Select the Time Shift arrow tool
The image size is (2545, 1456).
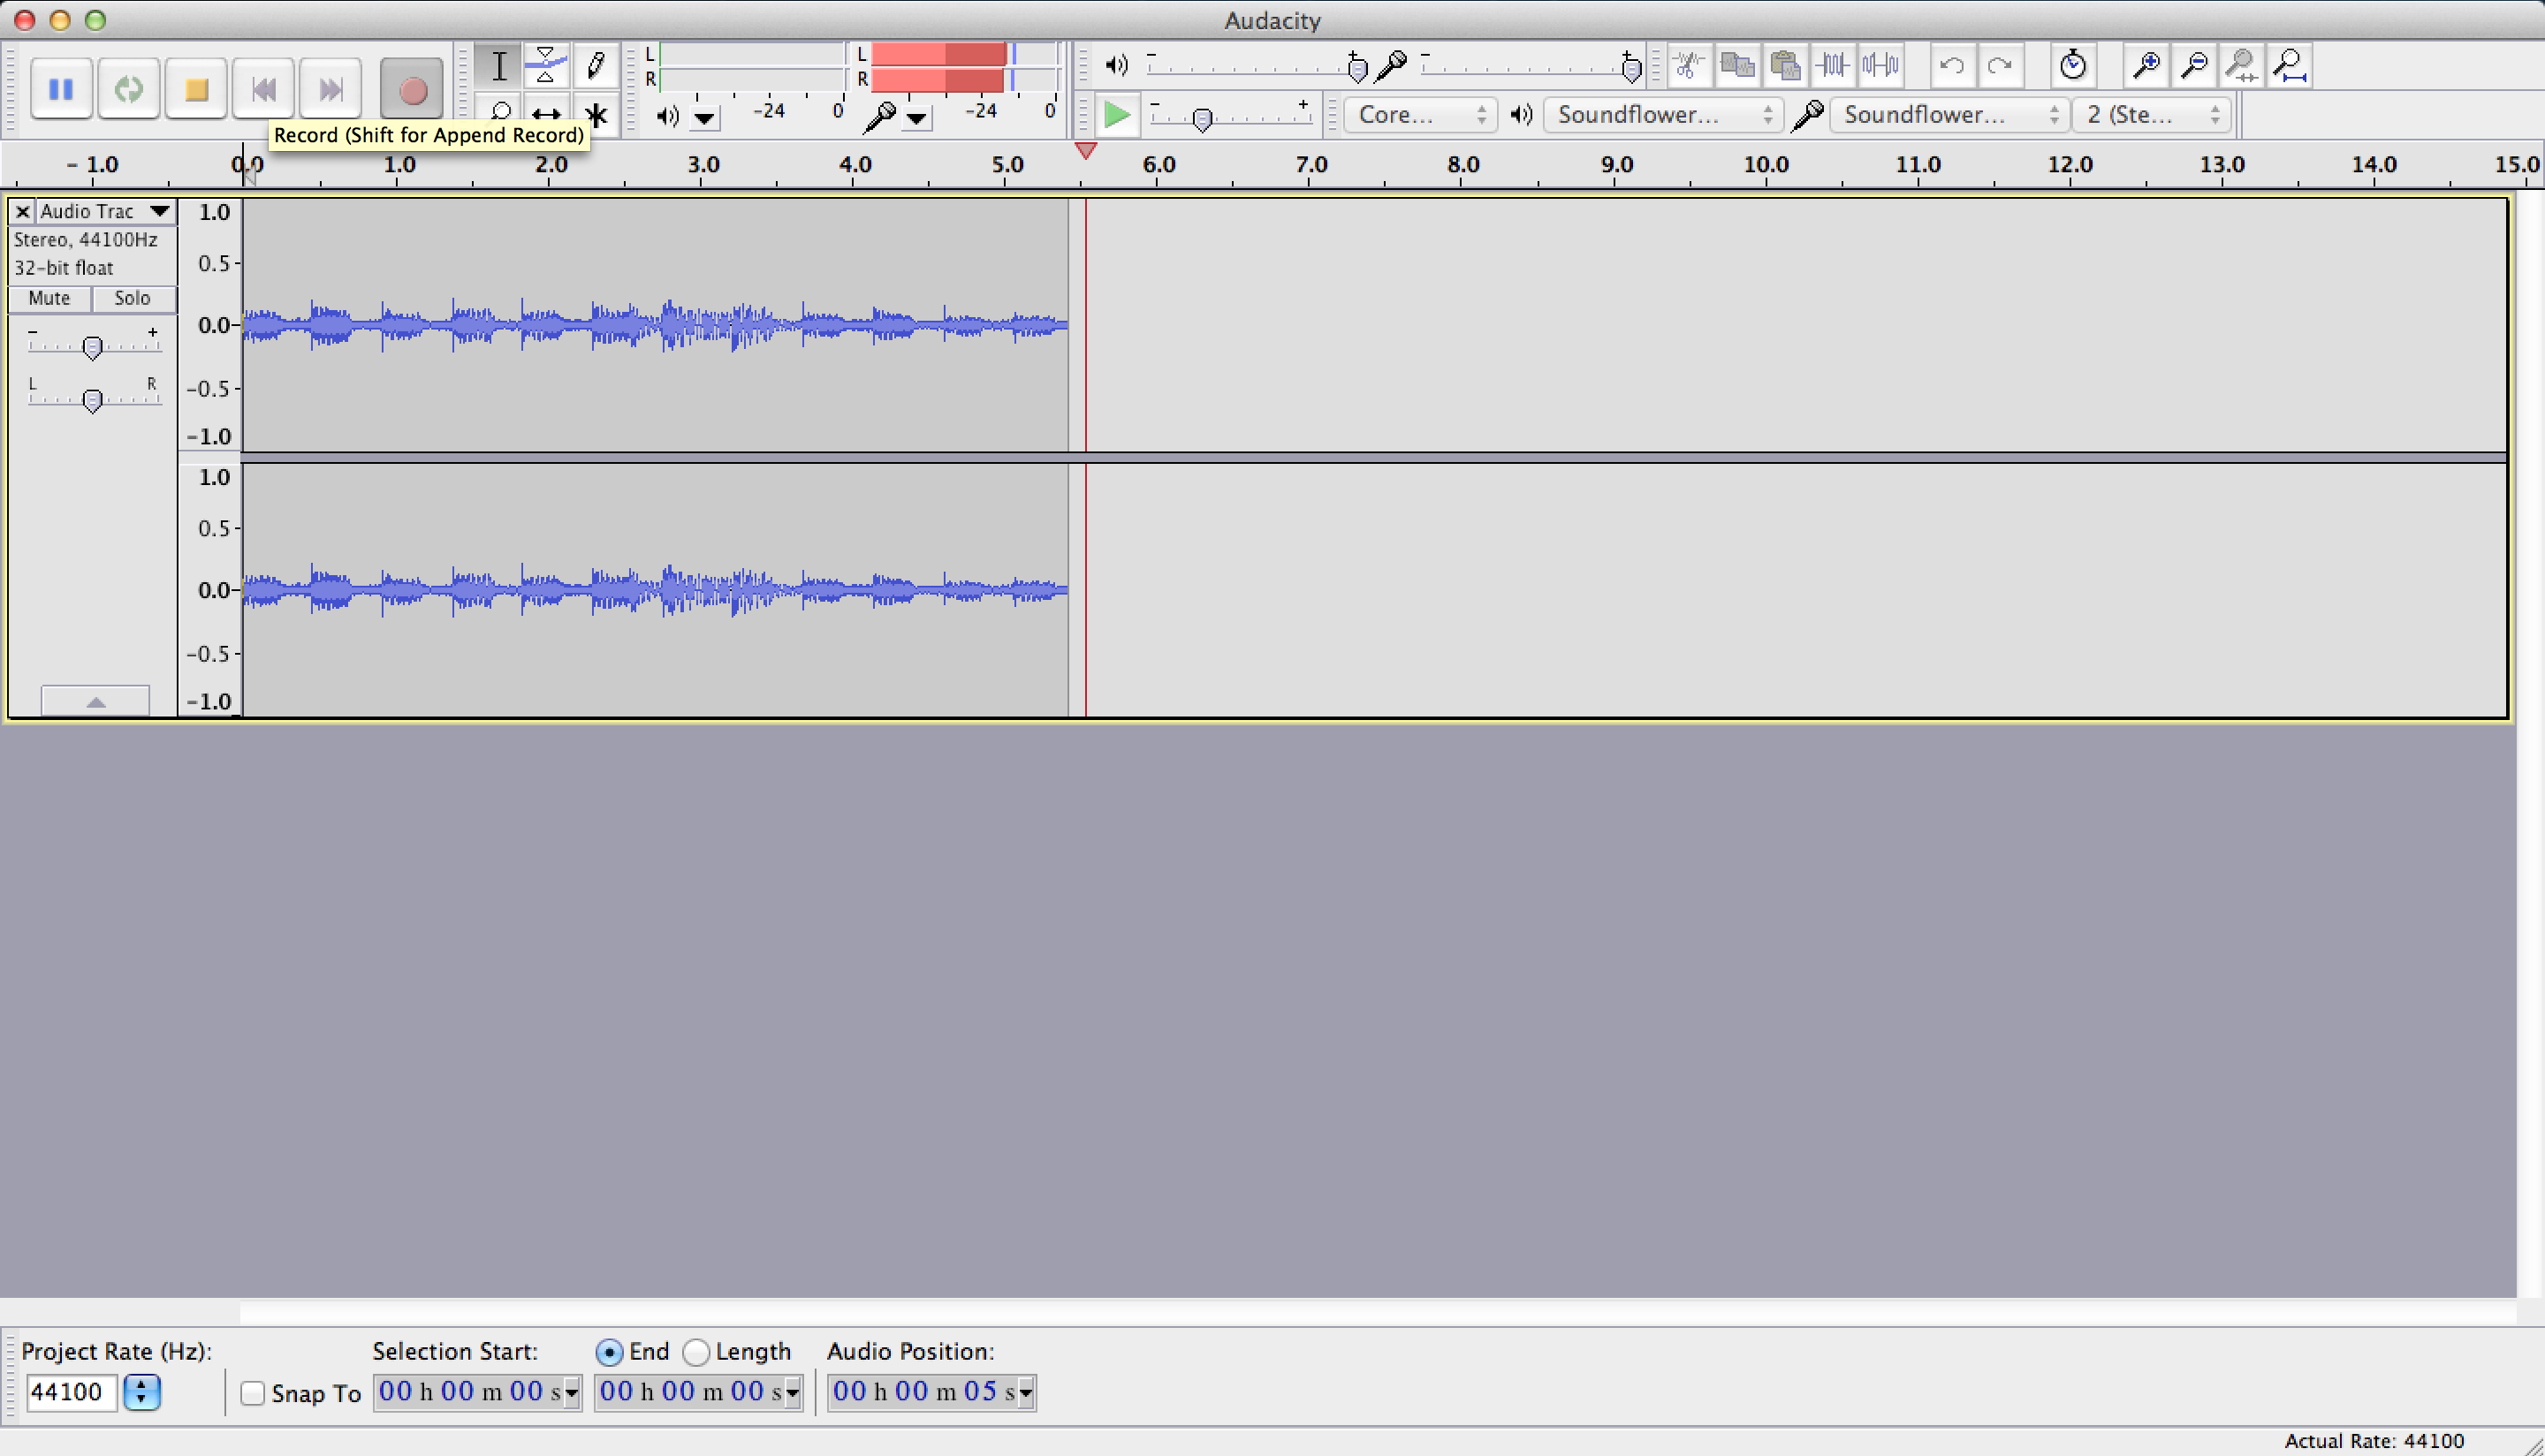click(x=546, y=113)
